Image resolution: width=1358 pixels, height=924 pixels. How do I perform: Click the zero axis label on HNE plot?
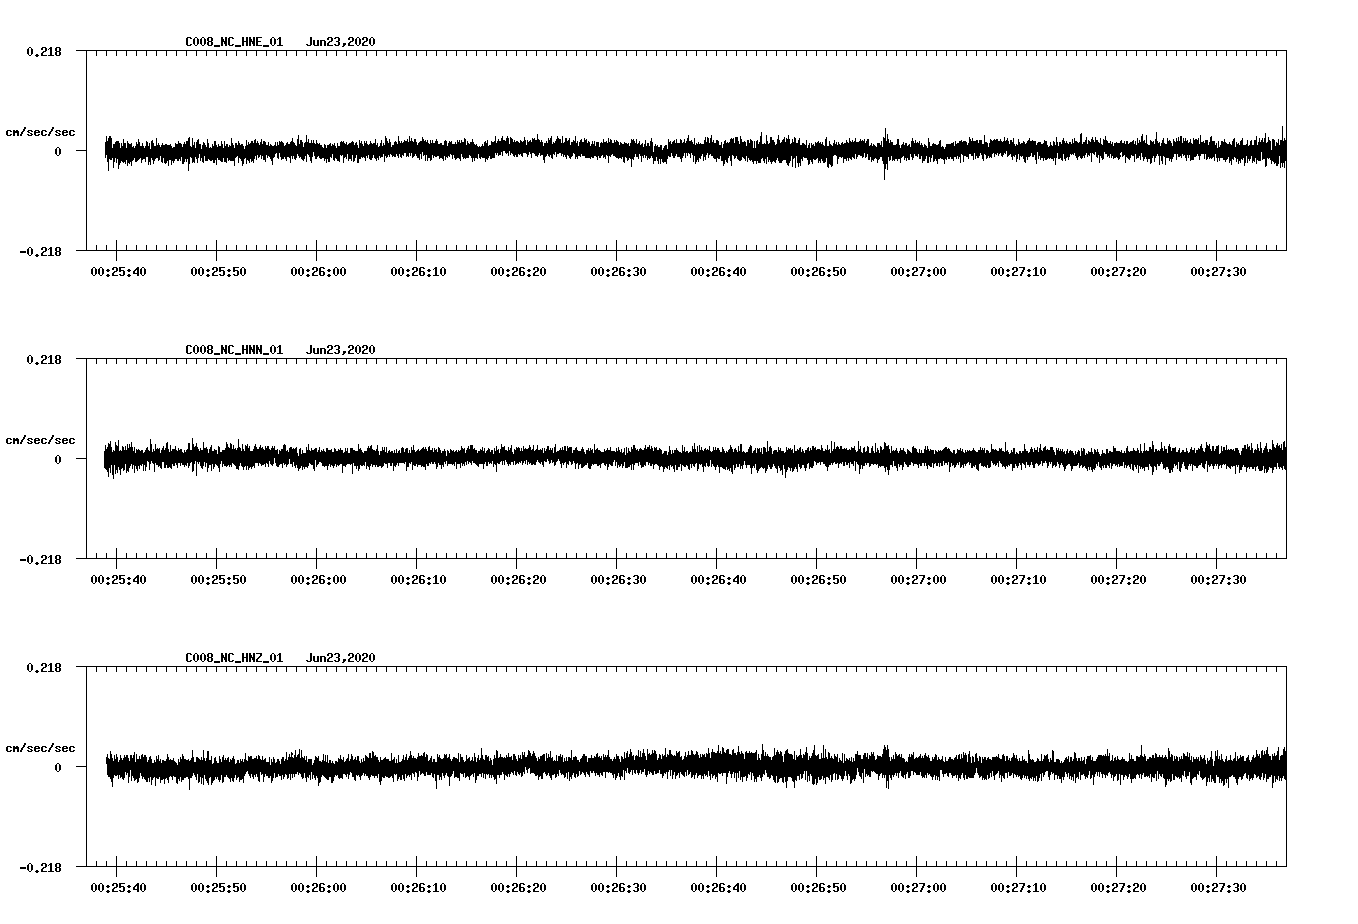click(x=58, y=151)
